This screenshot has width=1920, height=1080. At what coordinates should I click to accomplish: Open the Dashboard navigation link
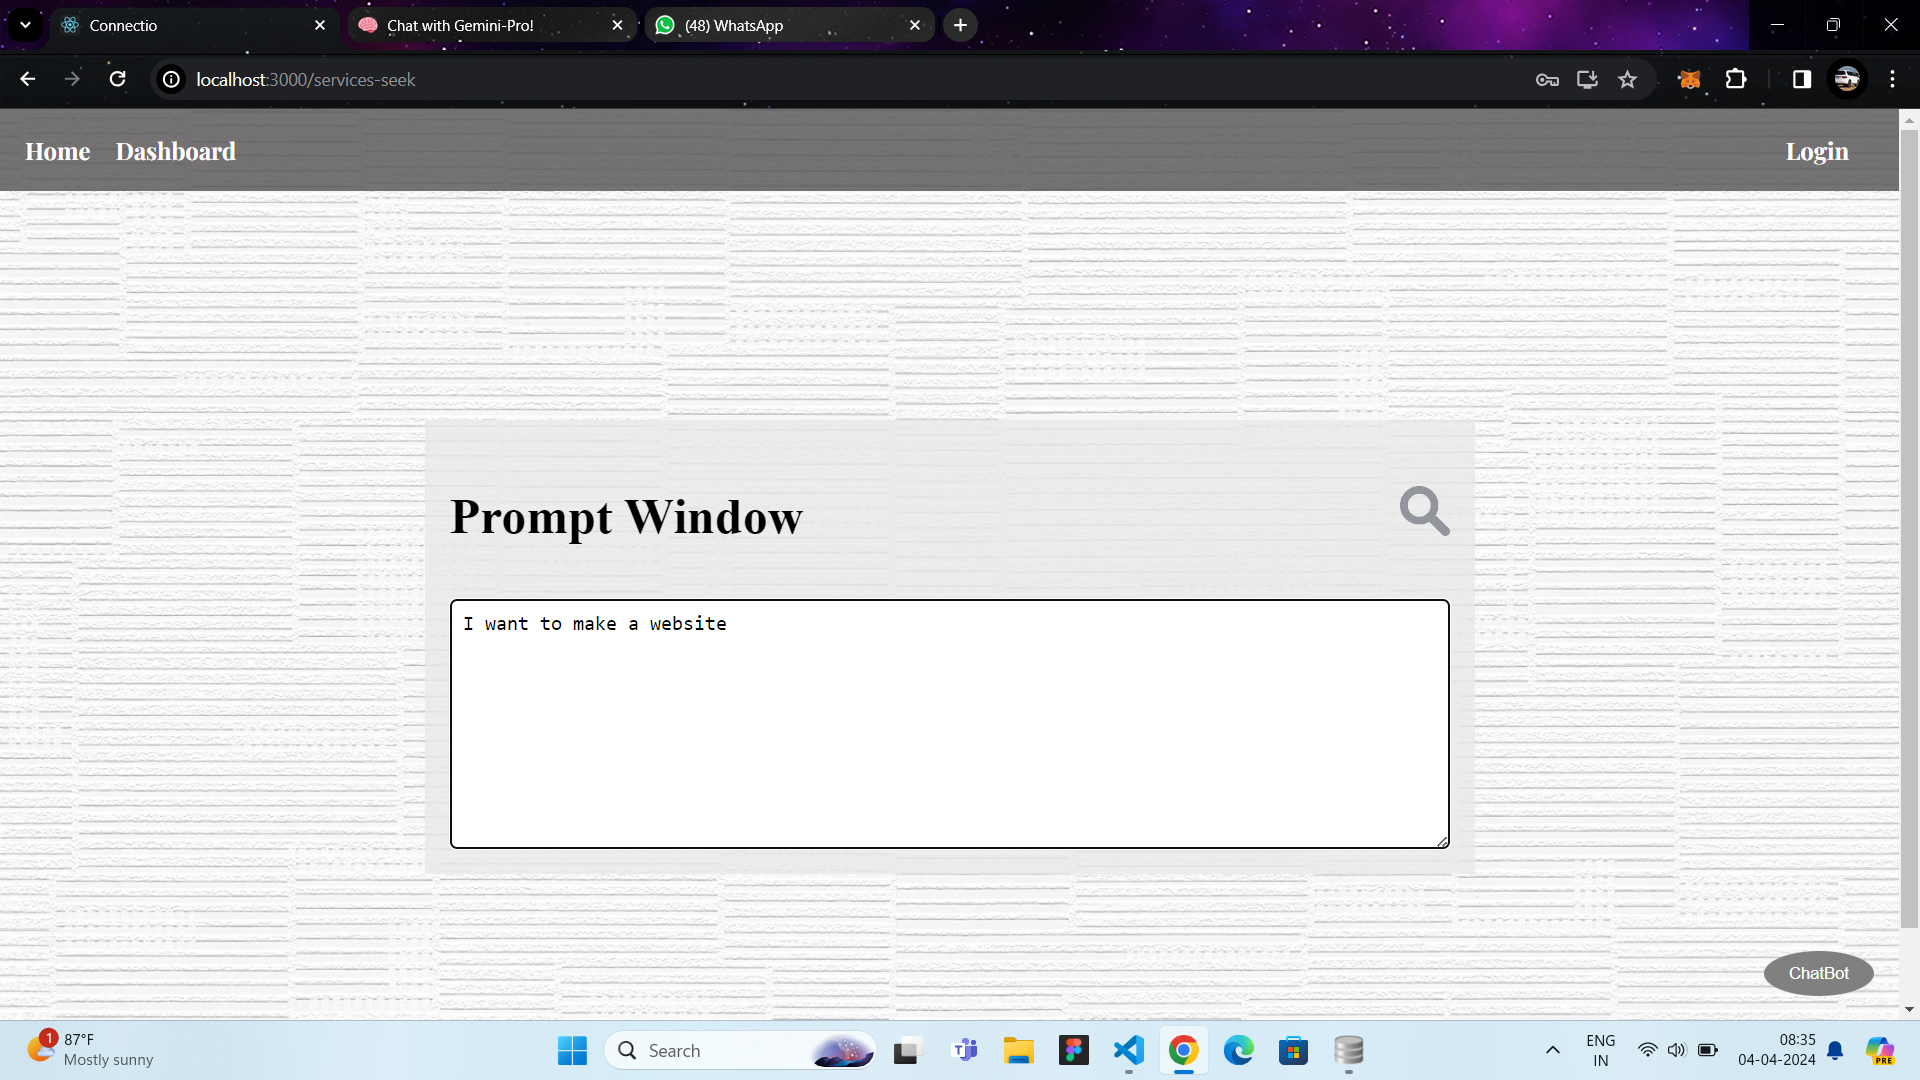[x=175, y=152]
